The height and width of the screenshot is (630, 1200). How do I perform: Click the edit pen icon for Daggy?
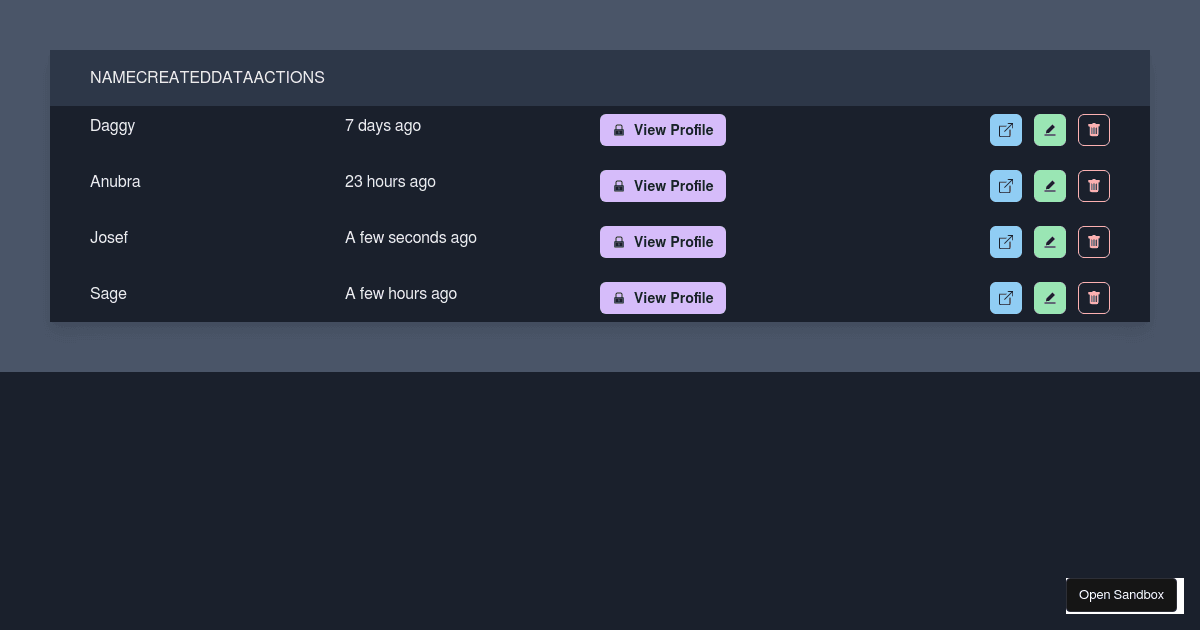[x=1050, y=130]
